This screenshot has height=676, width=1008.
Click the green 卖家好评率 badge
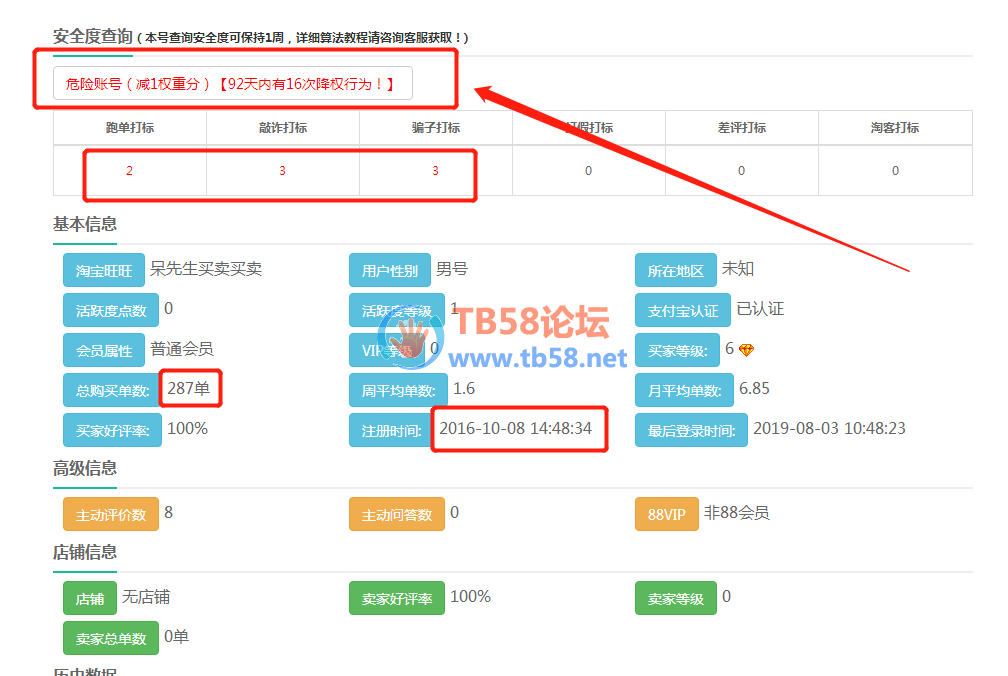coord(397,598)
